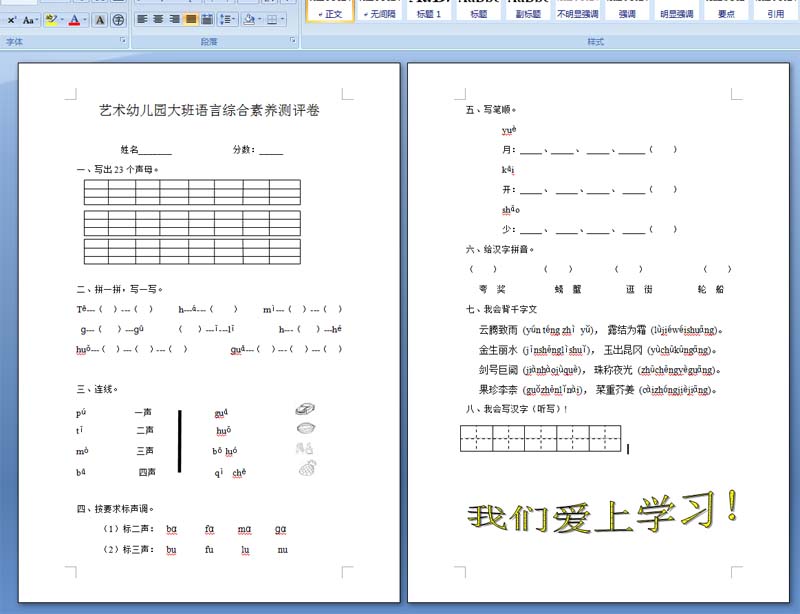The height and width of the screenshot is (614, 800).
Task: Click heading 六、给汉字拼音
Action: coord(499,250)
